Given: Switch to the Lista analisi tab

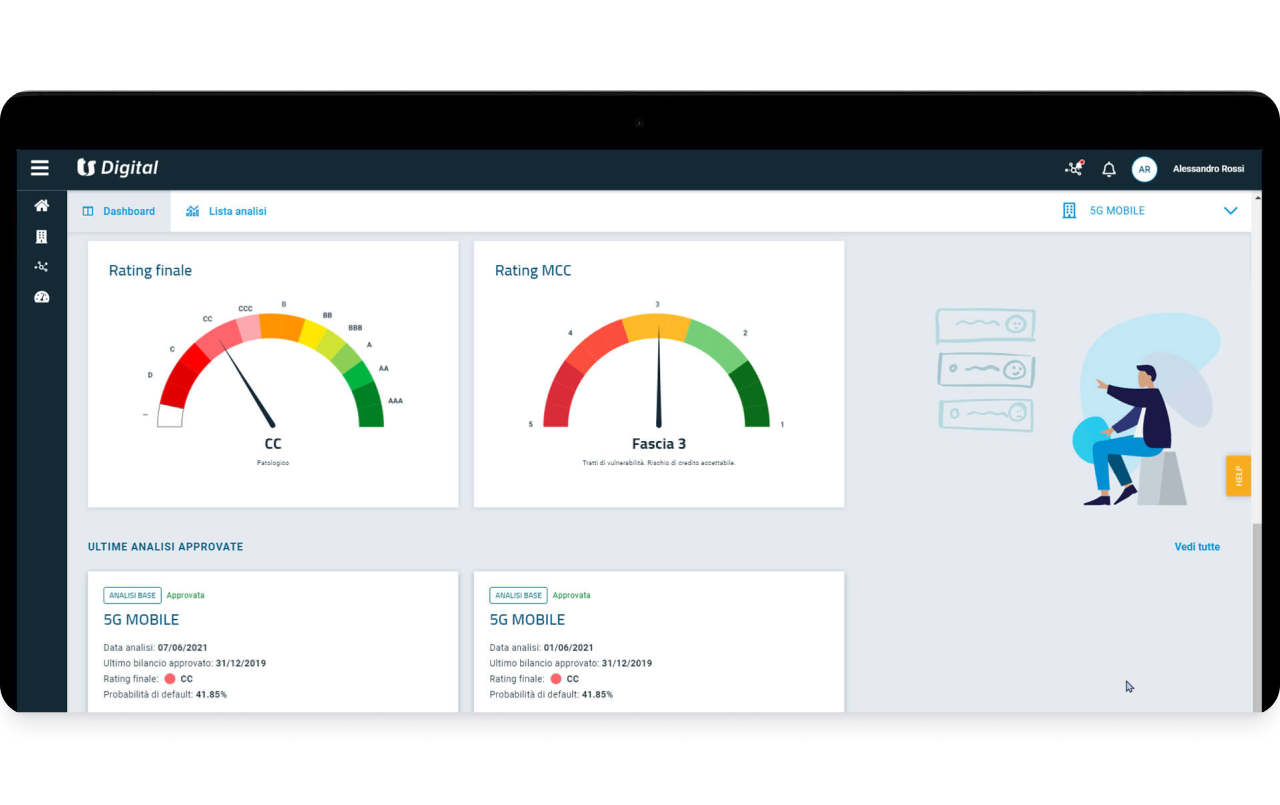Looking at the screenshot, I should click(226, 211).
